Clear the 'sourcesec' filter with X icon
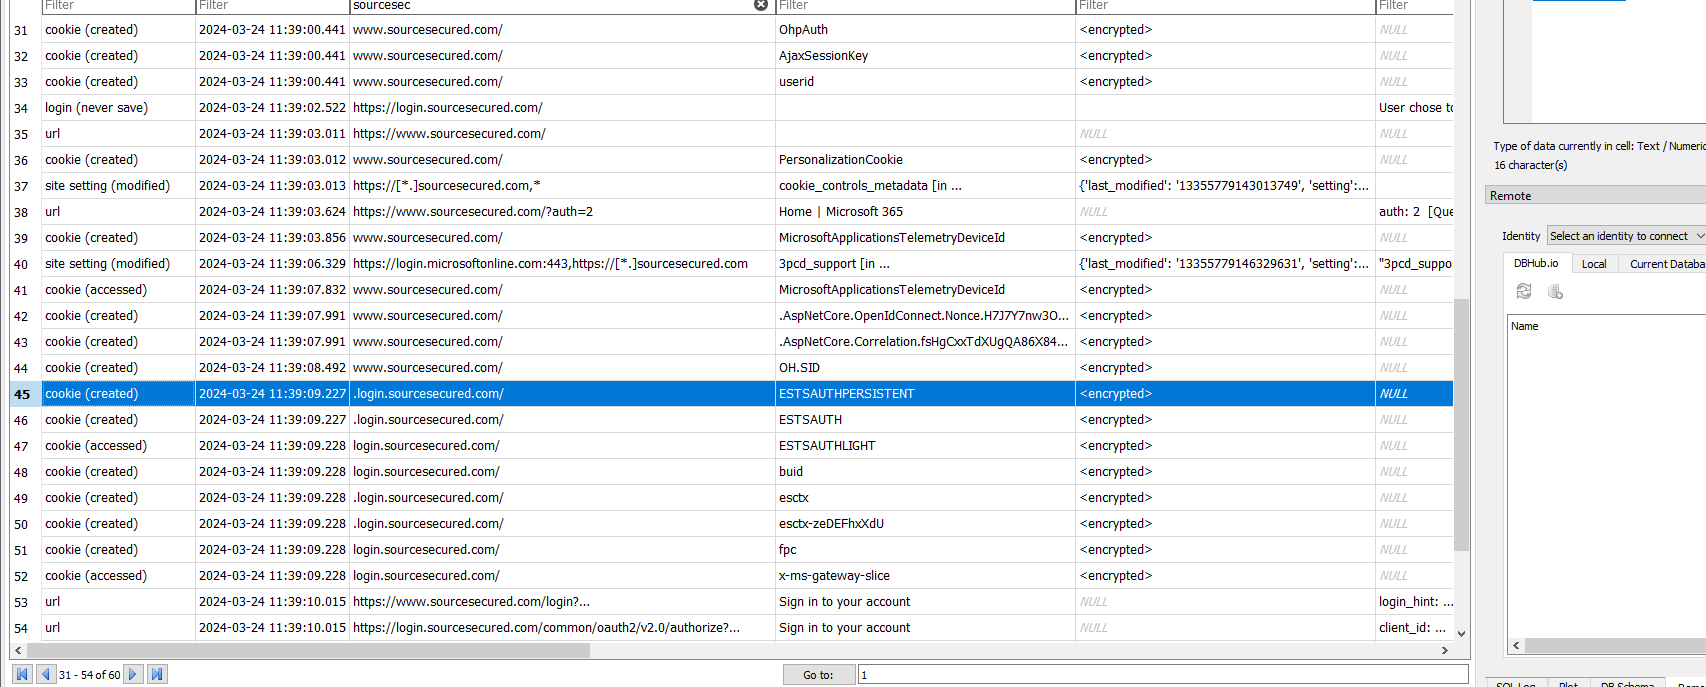 point(760,5)
